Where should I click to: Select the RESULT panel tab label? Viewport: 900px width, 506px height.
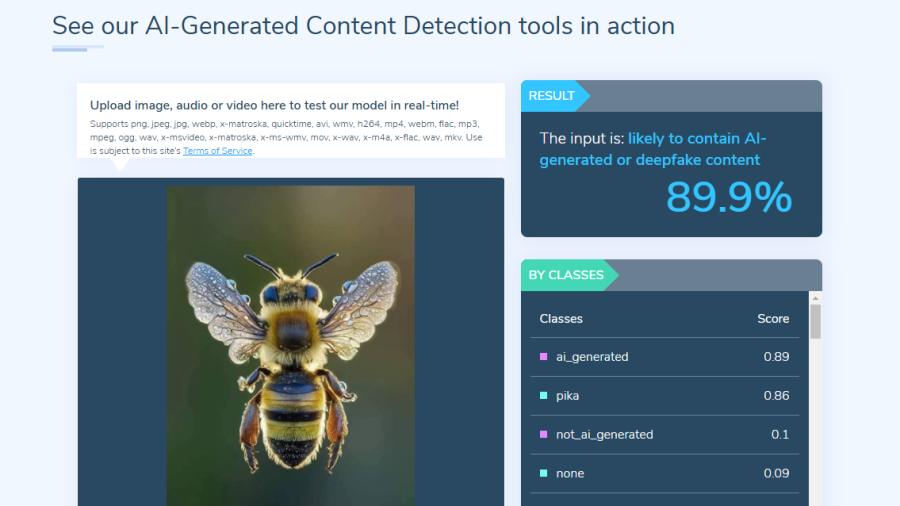(x=552, y=96)
